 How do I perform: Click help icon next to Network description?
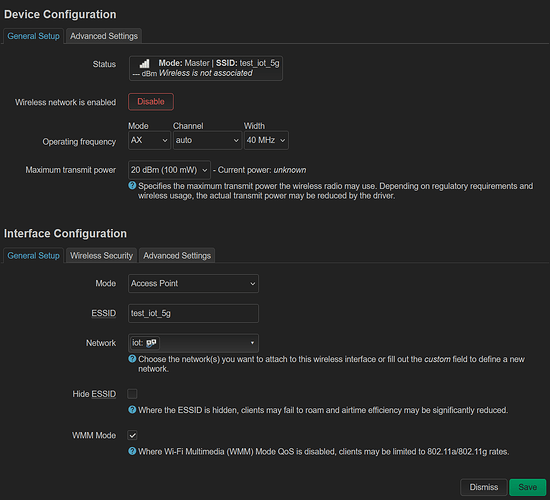tap(132, 359)
